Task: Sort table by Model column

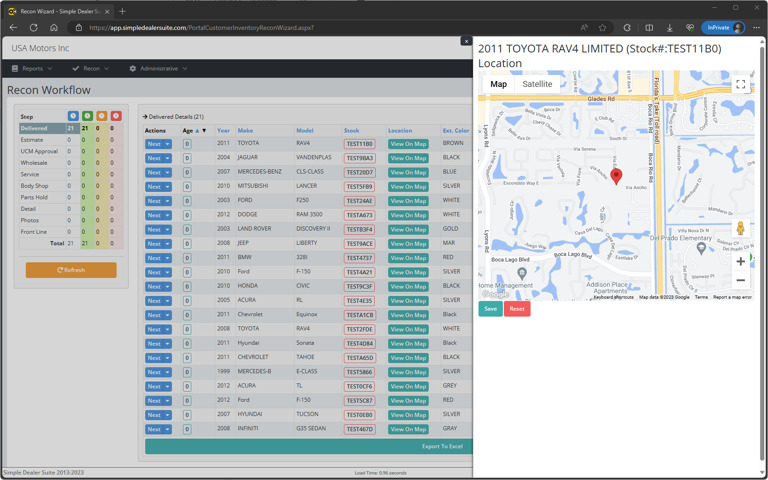Action: [305, 131]
